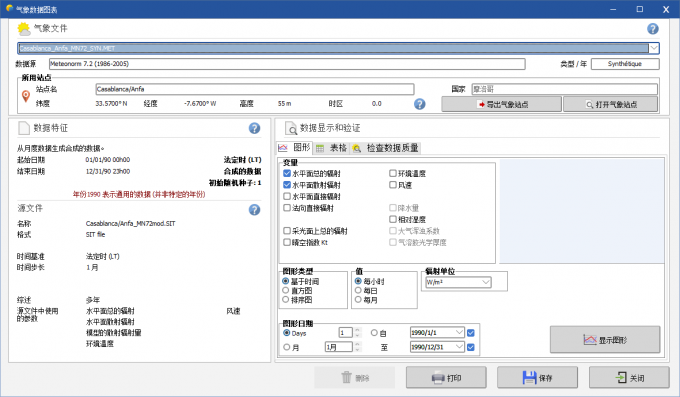Click the location pin icon by 站点名
Screen dimensions: 680x397
26,96
